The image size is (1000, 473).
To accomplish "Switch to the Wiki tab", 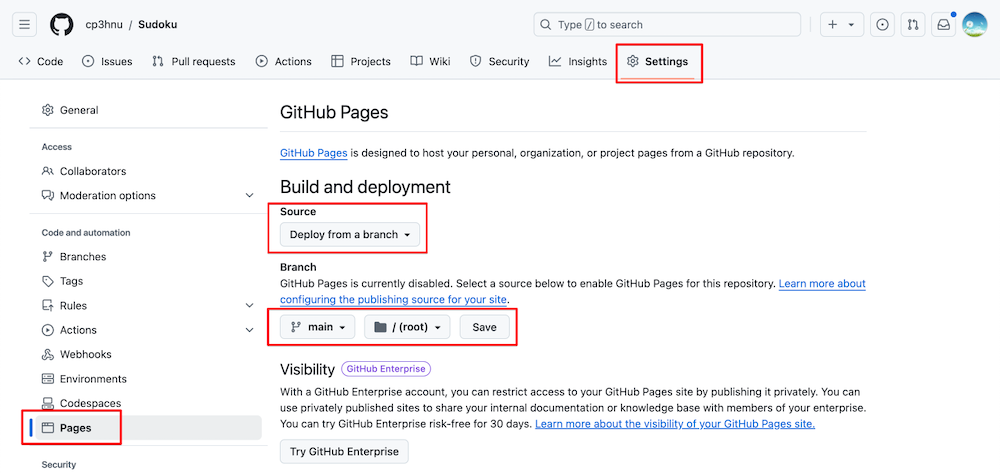I will pyautogui.click(x=430, y=61).
